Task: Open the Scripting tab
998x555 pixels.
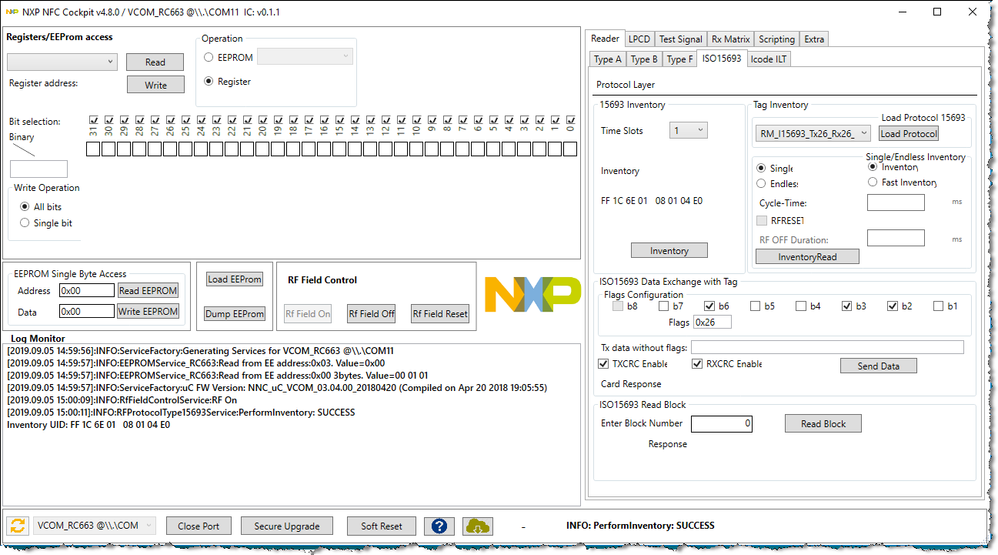Action: pyautogui.click(x=777, y=39)
